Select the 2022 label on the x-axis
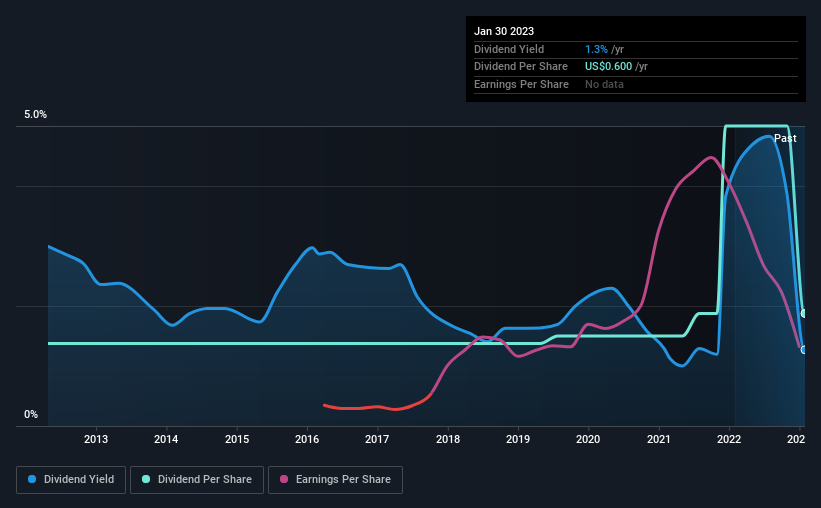 coord(729,439)
